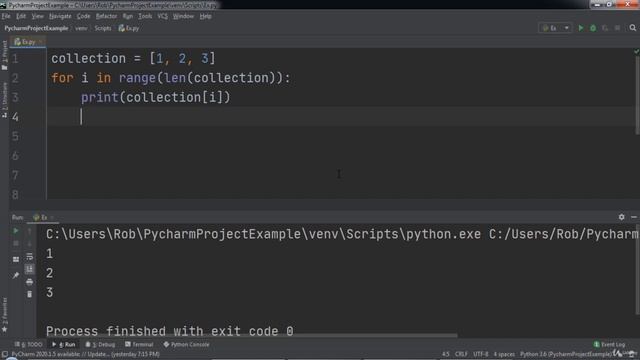Click the Run with Coverage toolbar icon
Viewport: 640px width, 360px height.
pos(605,28)
